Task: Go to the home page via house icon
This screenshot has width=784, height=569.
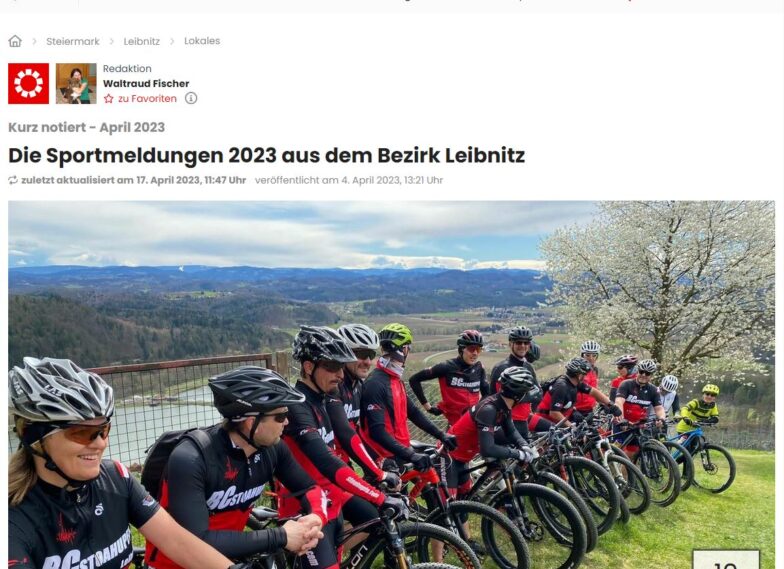Action: point(15,41)
